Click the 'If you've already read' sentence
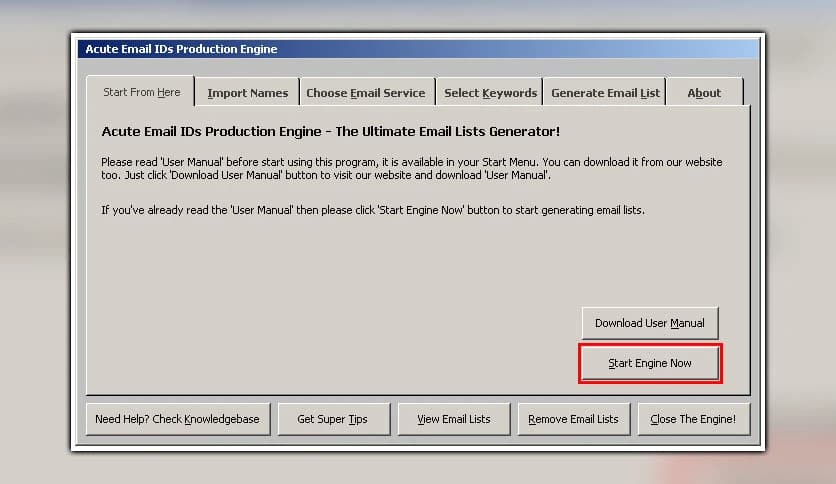 pyautogui.click(x=373, y=210)
